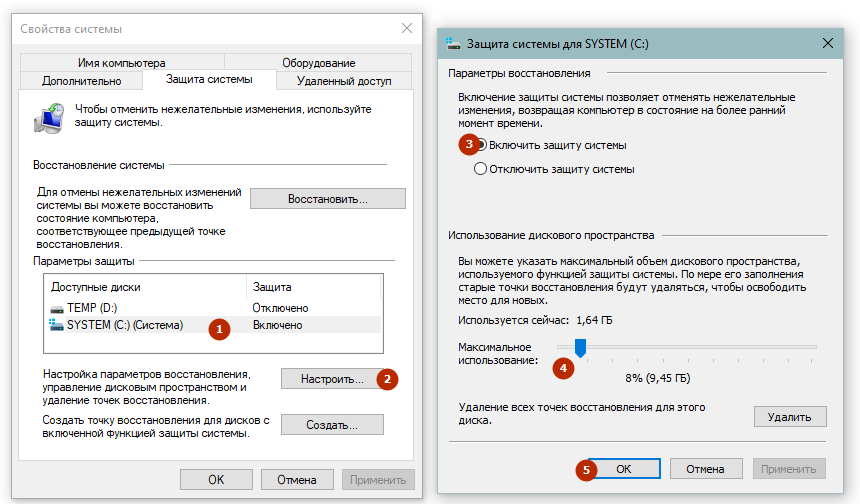Viewport: 860px width, 504px height.
Task: Go to the 'Удаленный доступ' tab
Action: (344, 81)
